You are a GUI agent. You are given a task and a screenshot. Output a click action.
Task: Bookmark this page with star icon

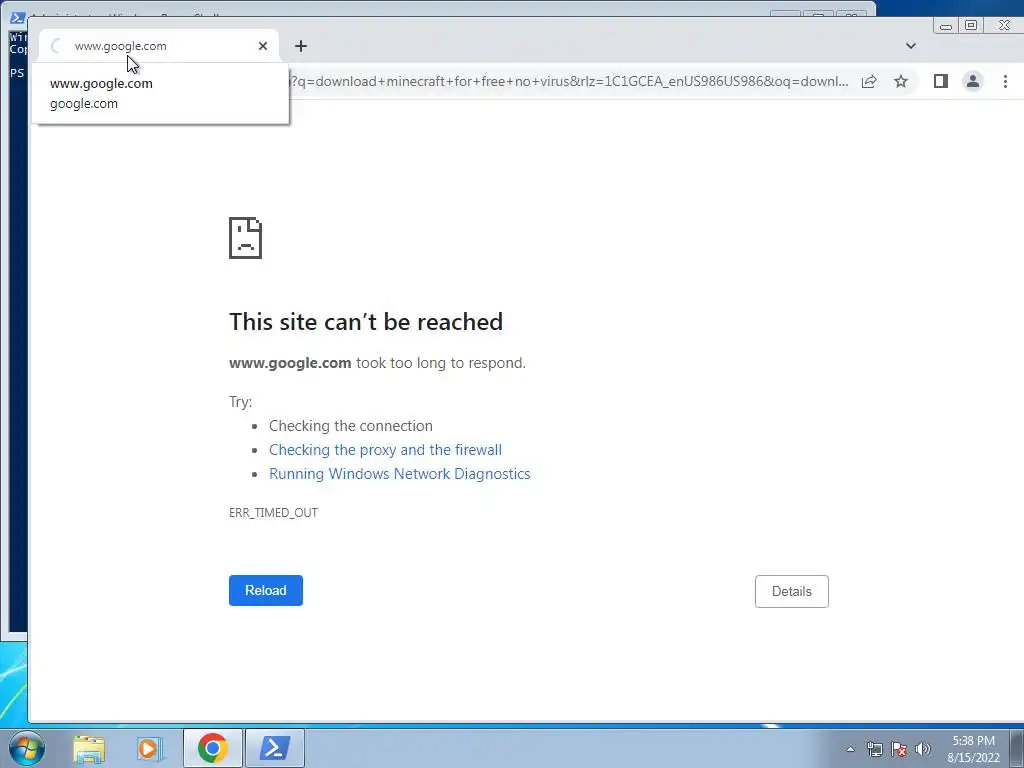pos(901,82)
